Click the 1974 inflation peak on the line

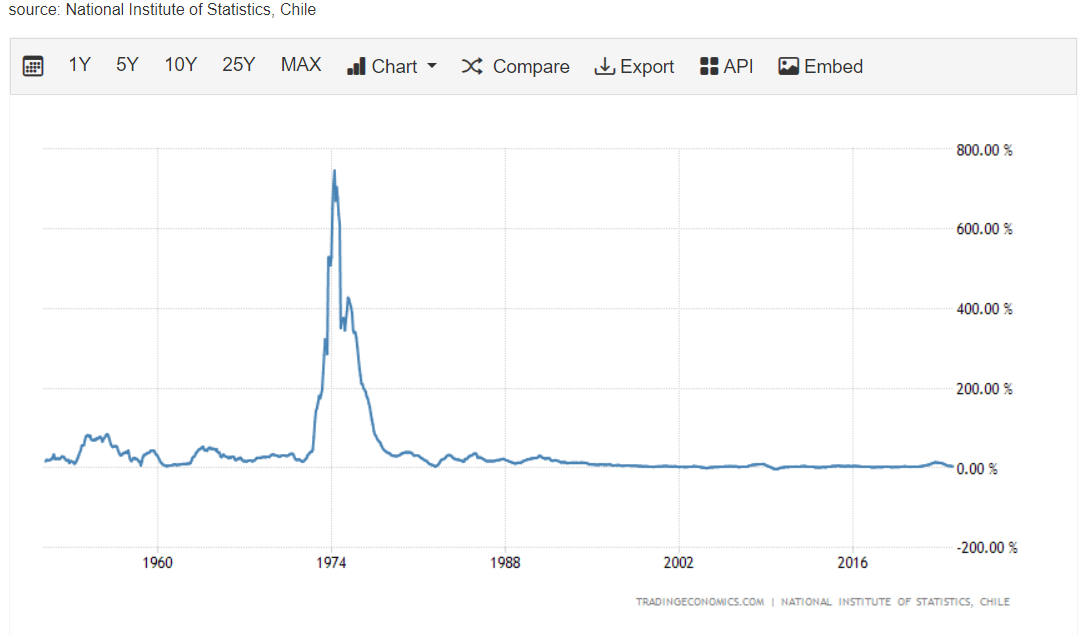335,171
